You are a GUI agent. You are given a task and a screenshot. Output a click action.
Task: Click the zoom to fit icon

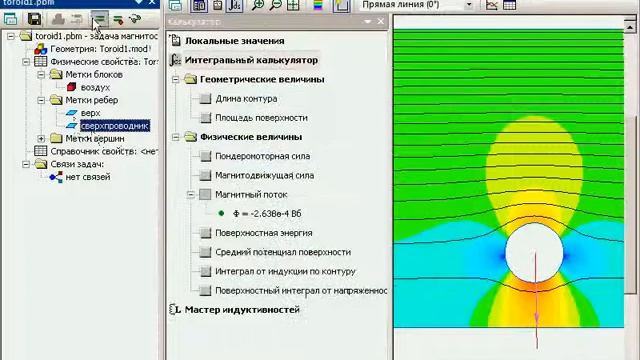[x=293, y=5]
